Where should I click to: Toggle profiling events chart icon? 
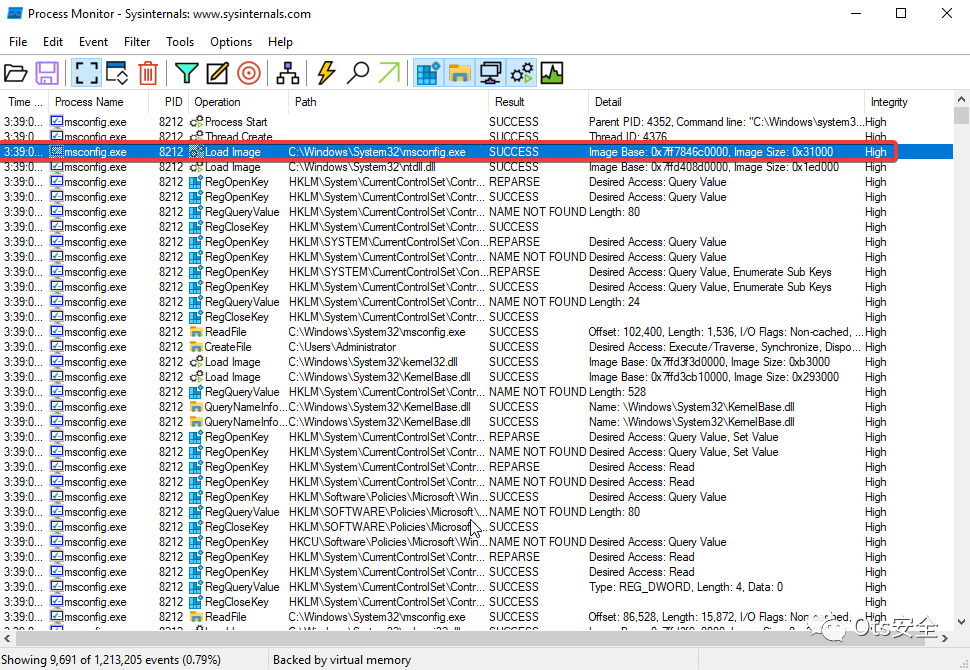[x=552, y=73]
